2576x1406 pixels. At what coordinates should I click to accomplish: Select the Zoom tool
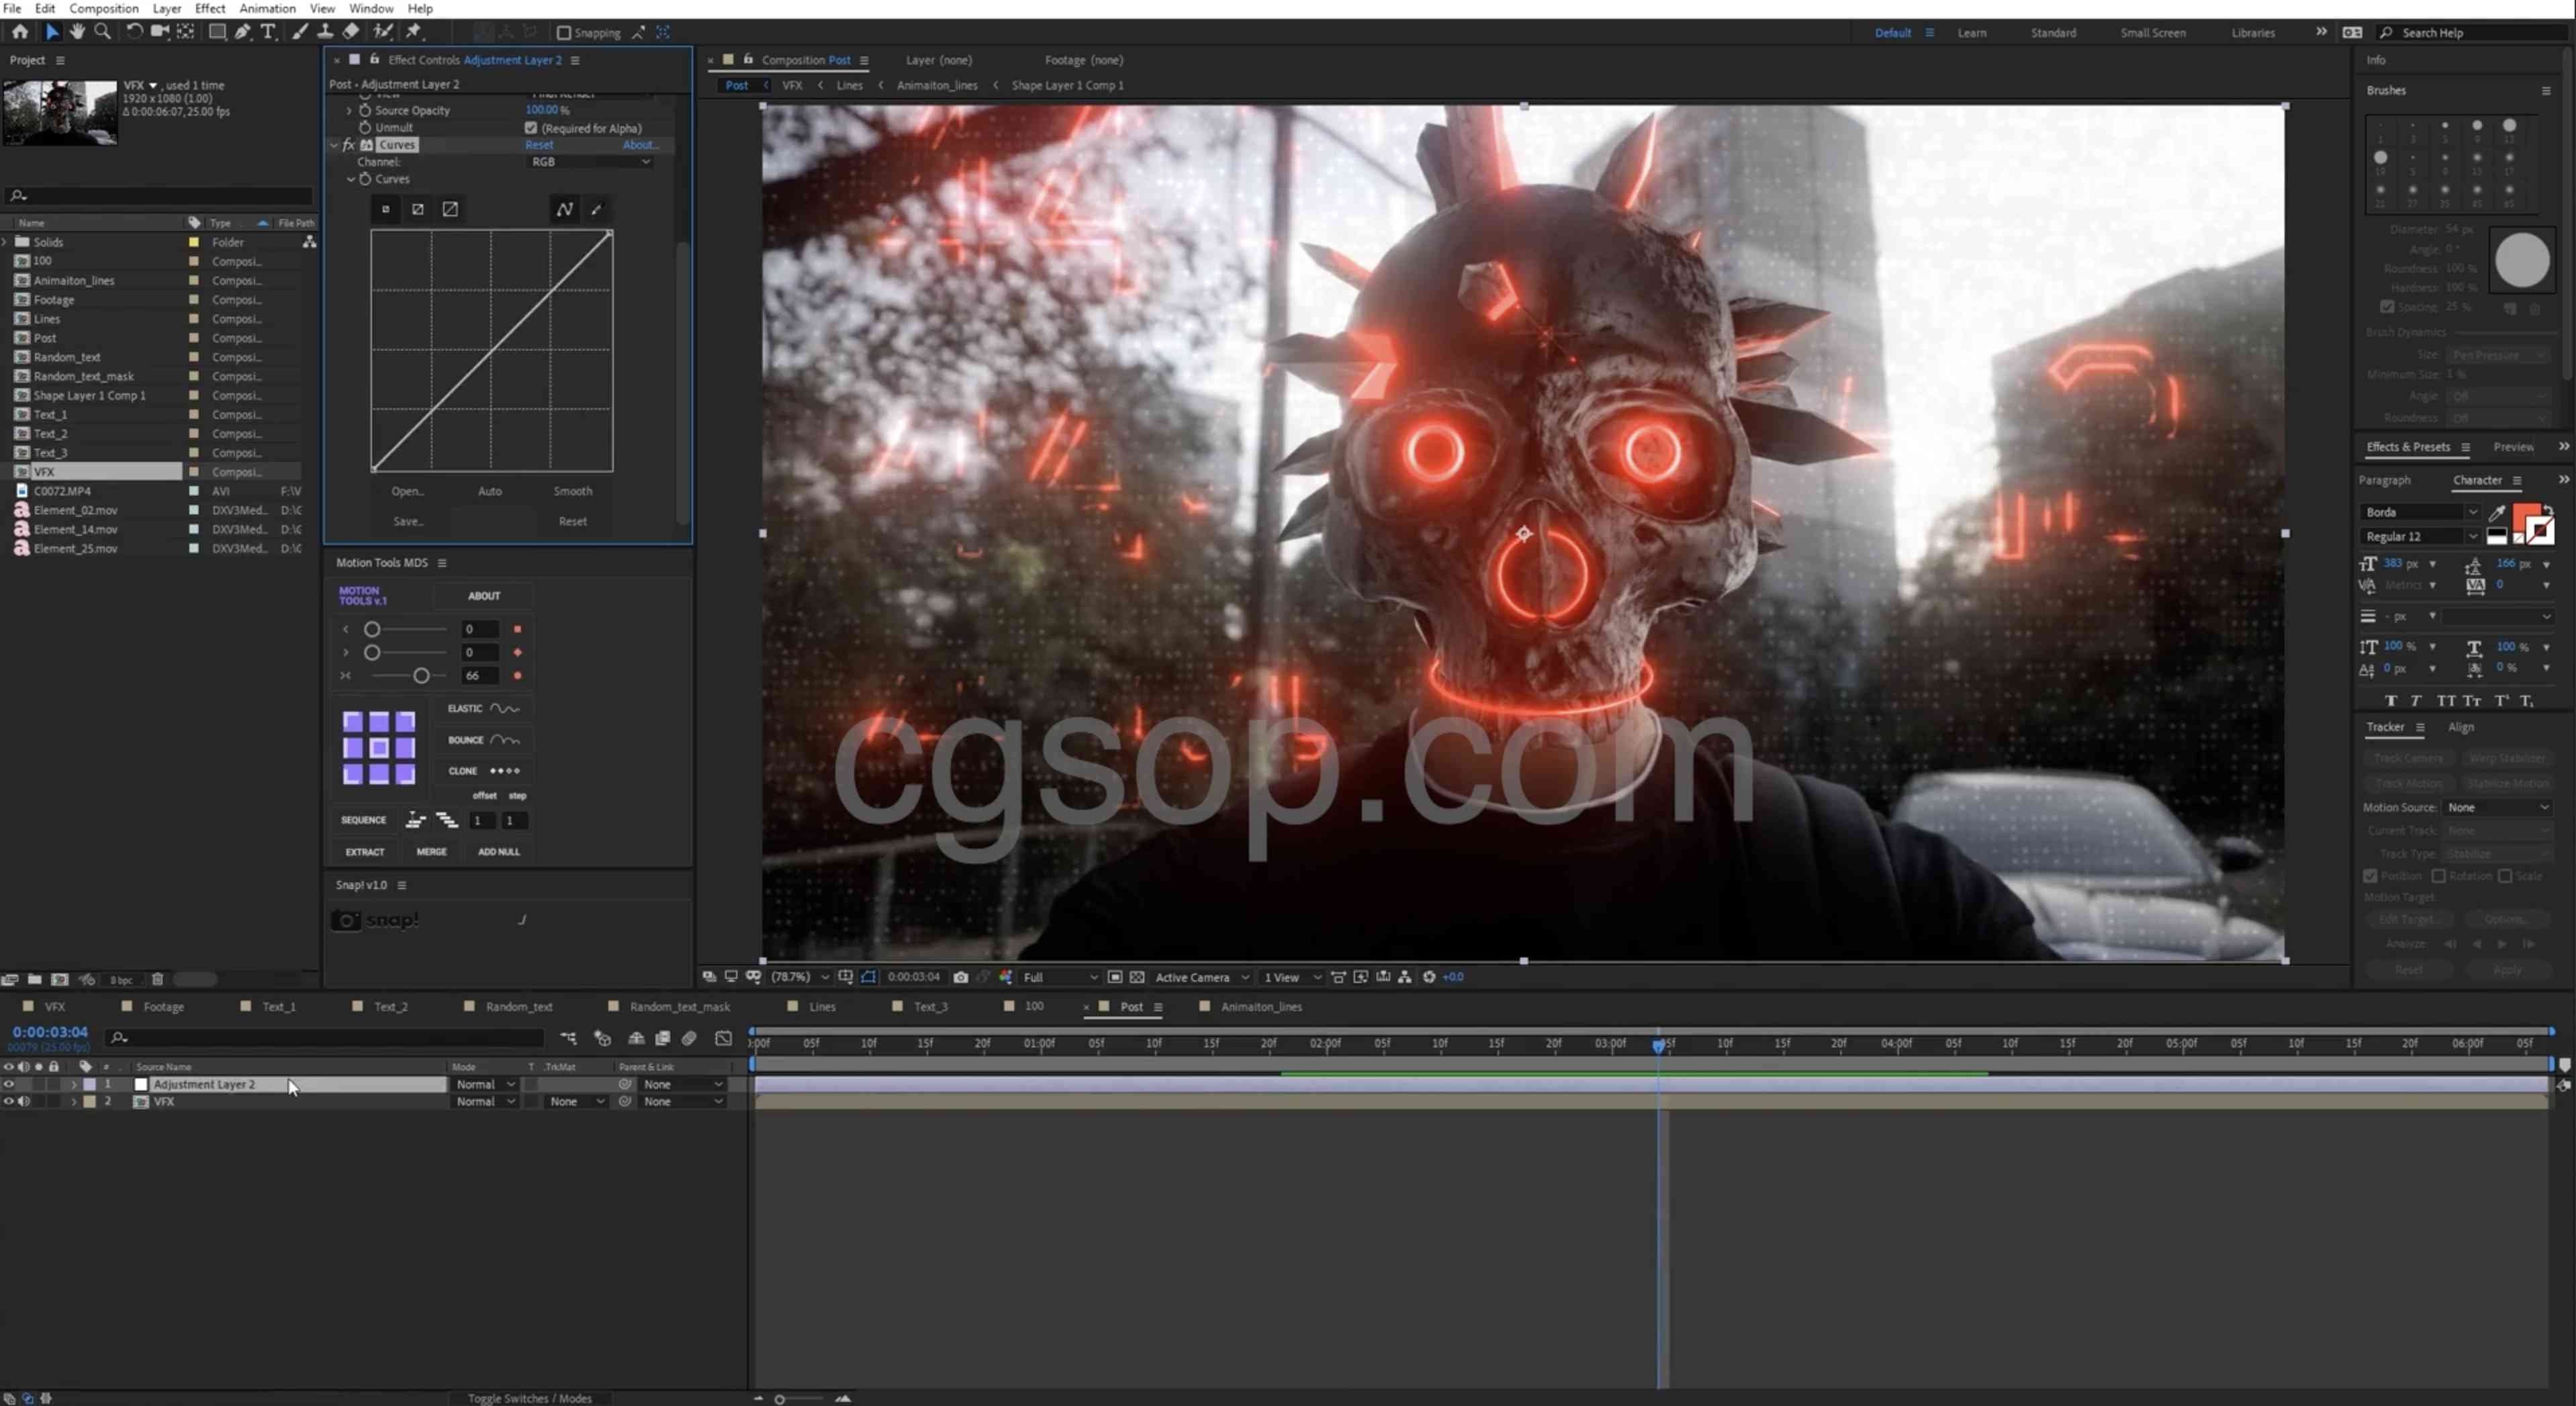click(x=103, y=32)
